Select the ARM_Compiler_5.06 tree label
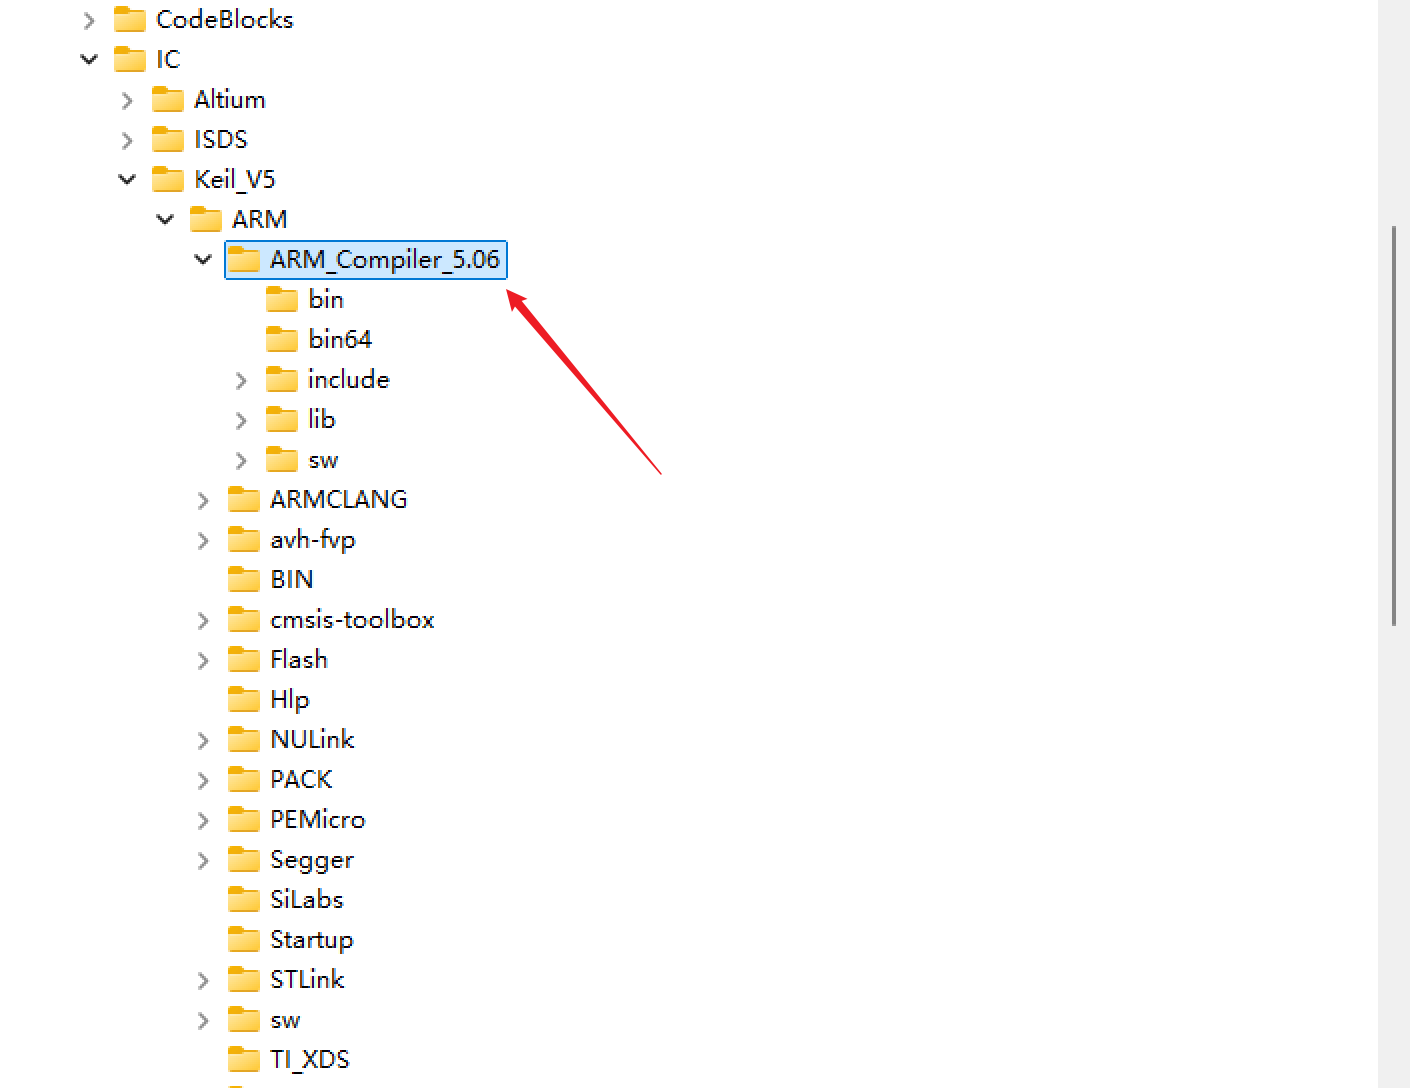This screenshot has width=1410, height=1088. click(x=384, y=260)
